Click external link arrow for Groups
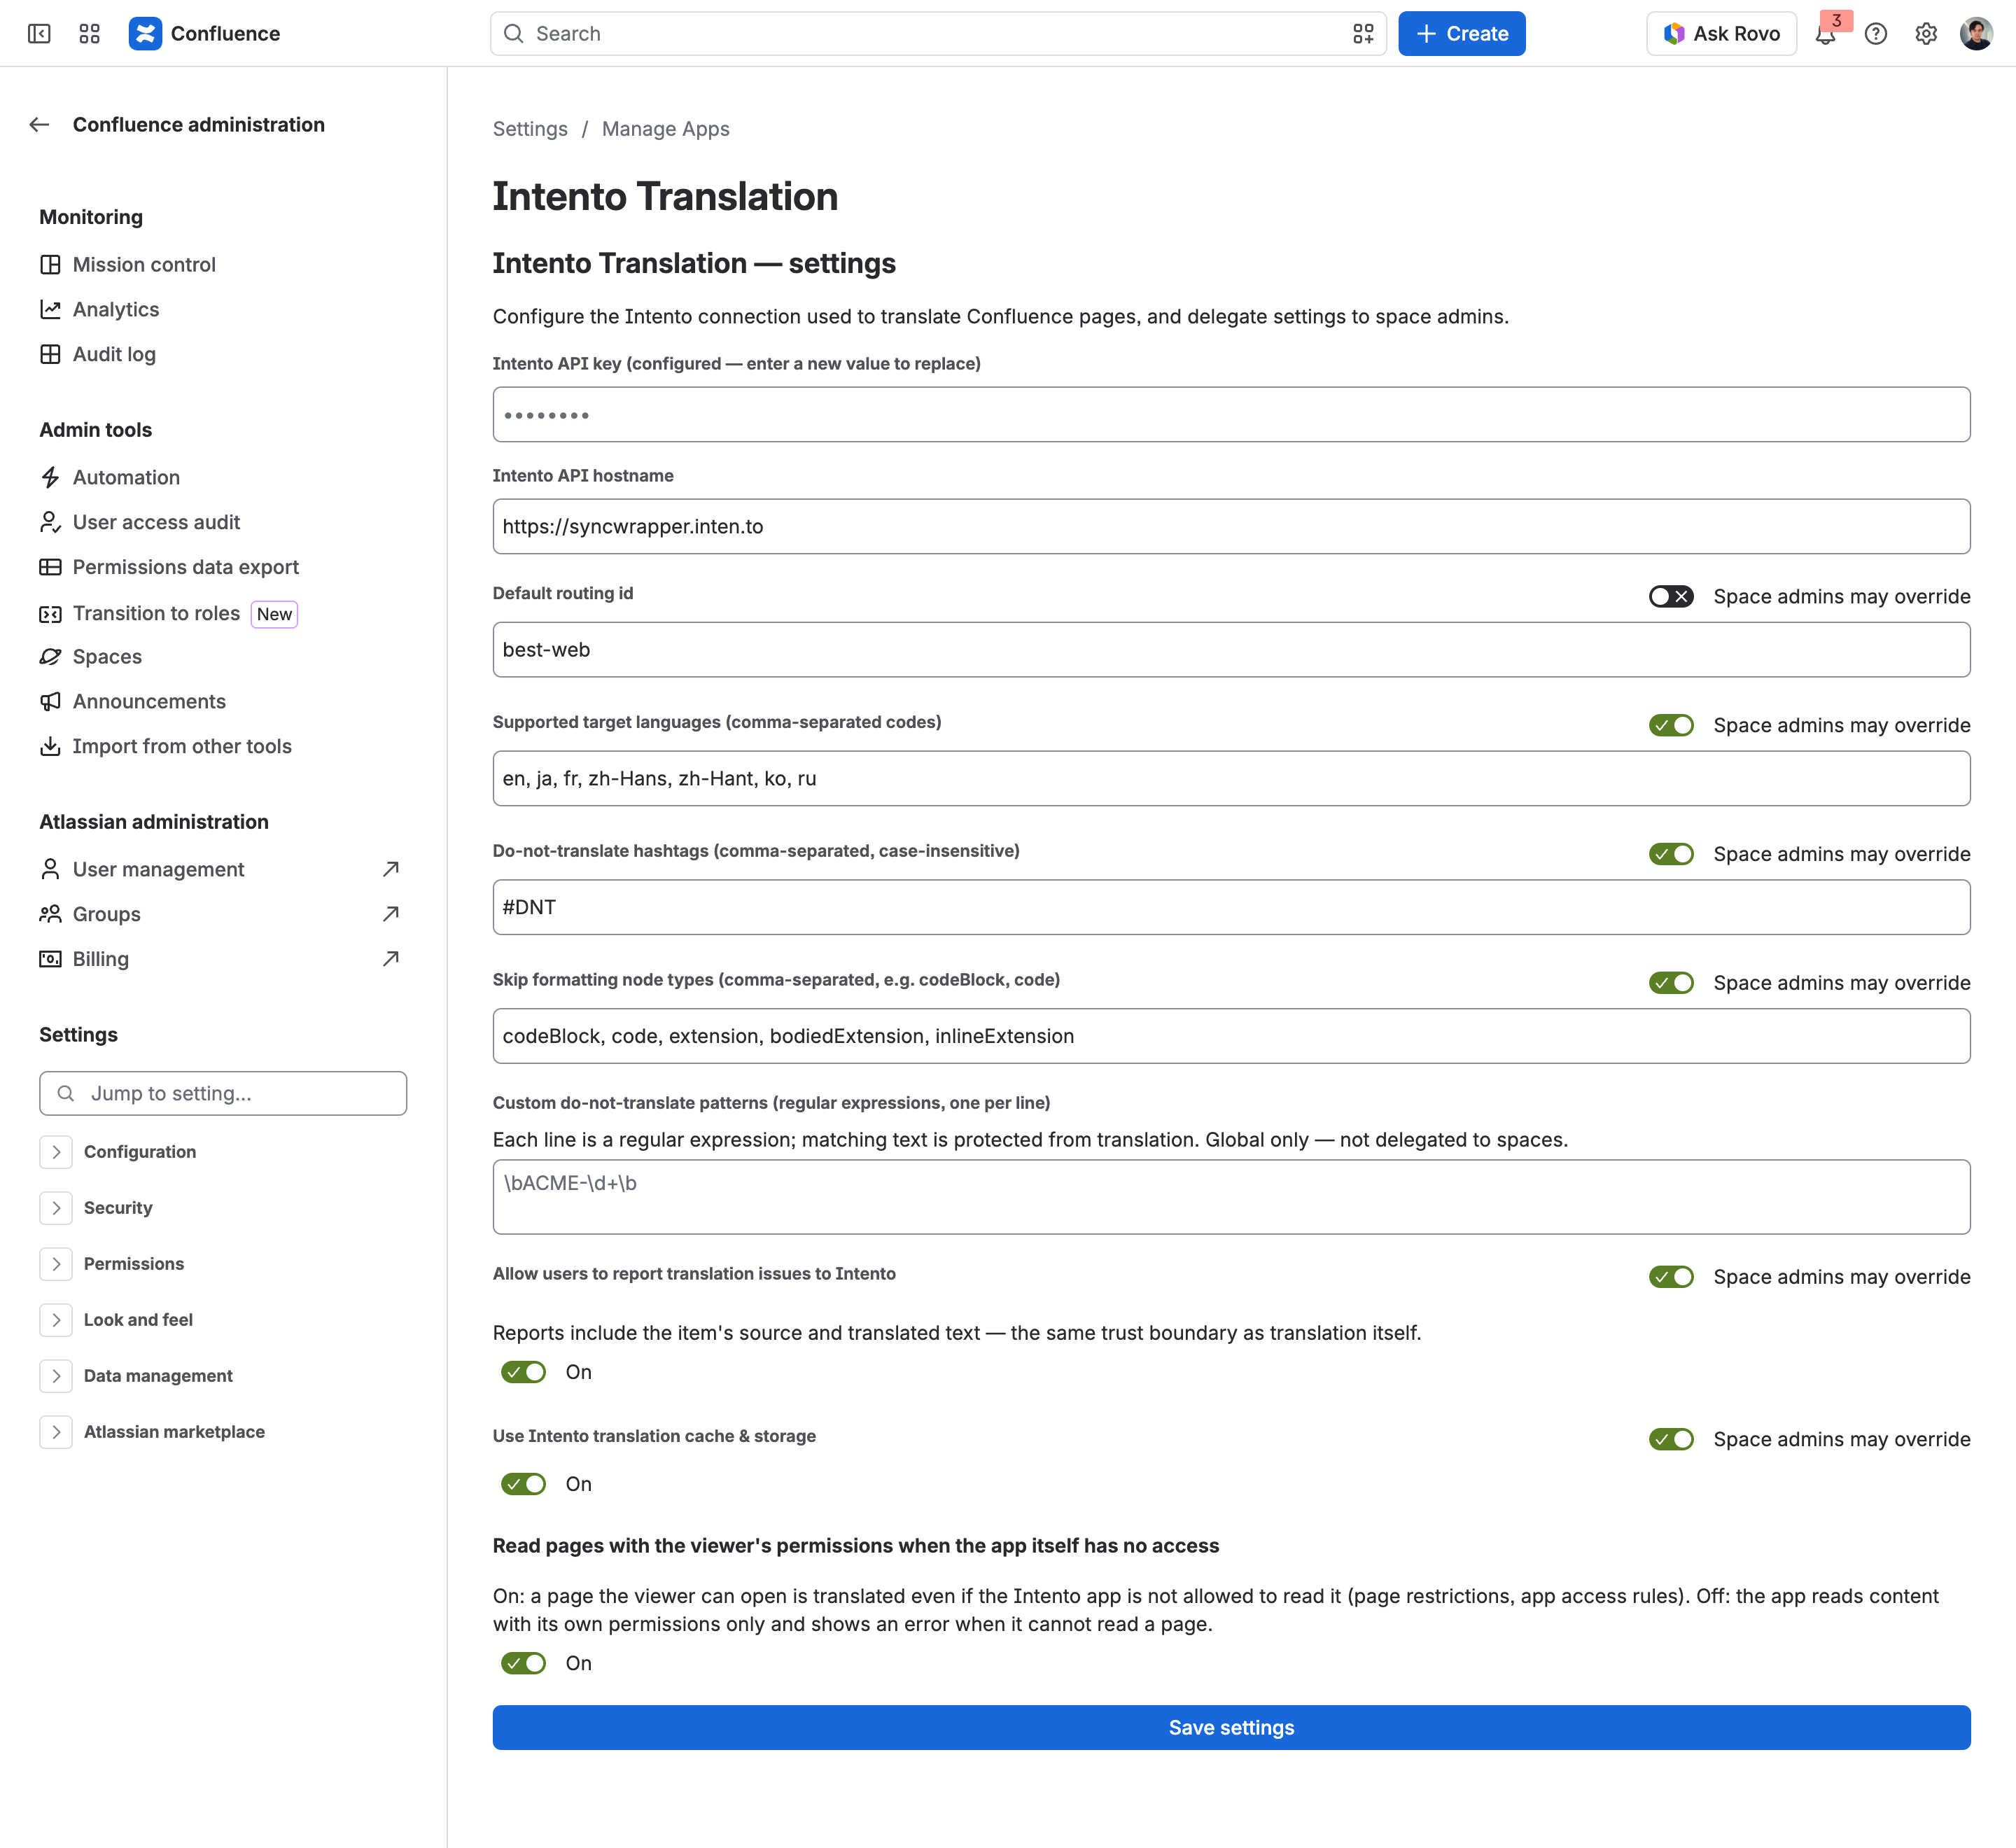Image resolution: width=2016 pixels, height=1848 pixels. [391, 914]
